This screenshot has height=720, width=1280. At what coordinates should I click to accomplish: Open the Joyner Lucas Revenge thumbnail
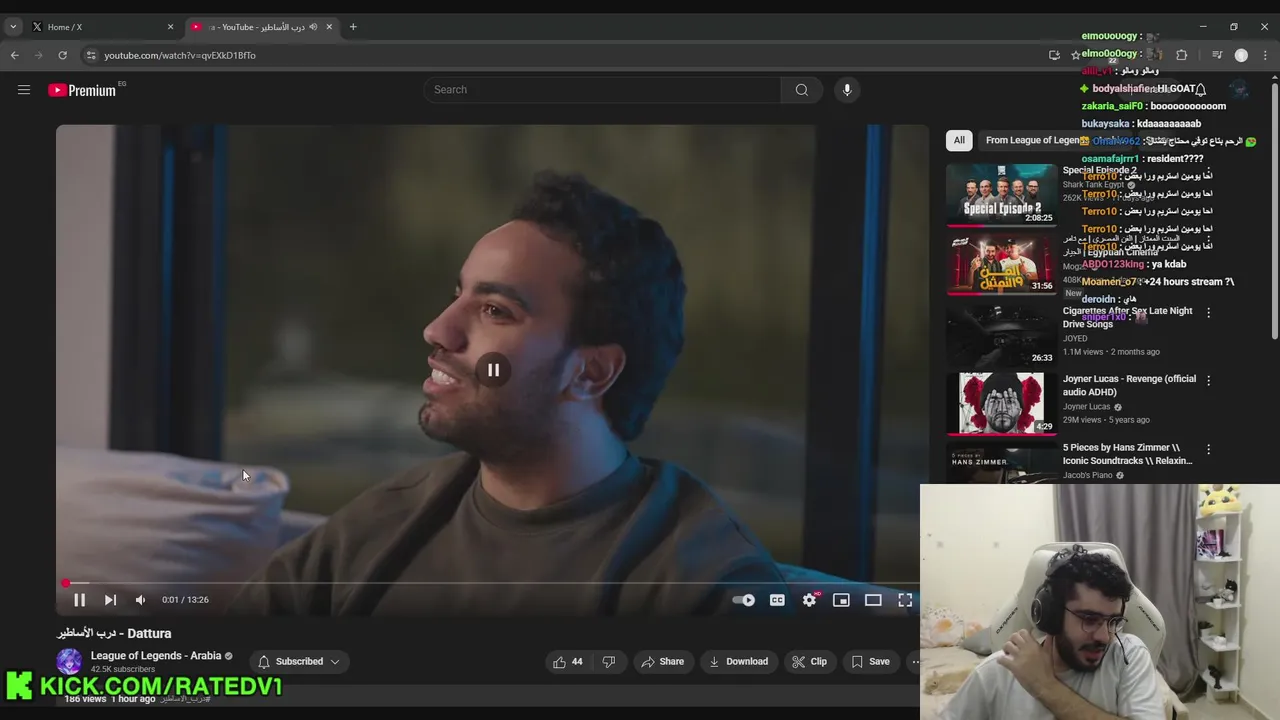(1001, 403)
